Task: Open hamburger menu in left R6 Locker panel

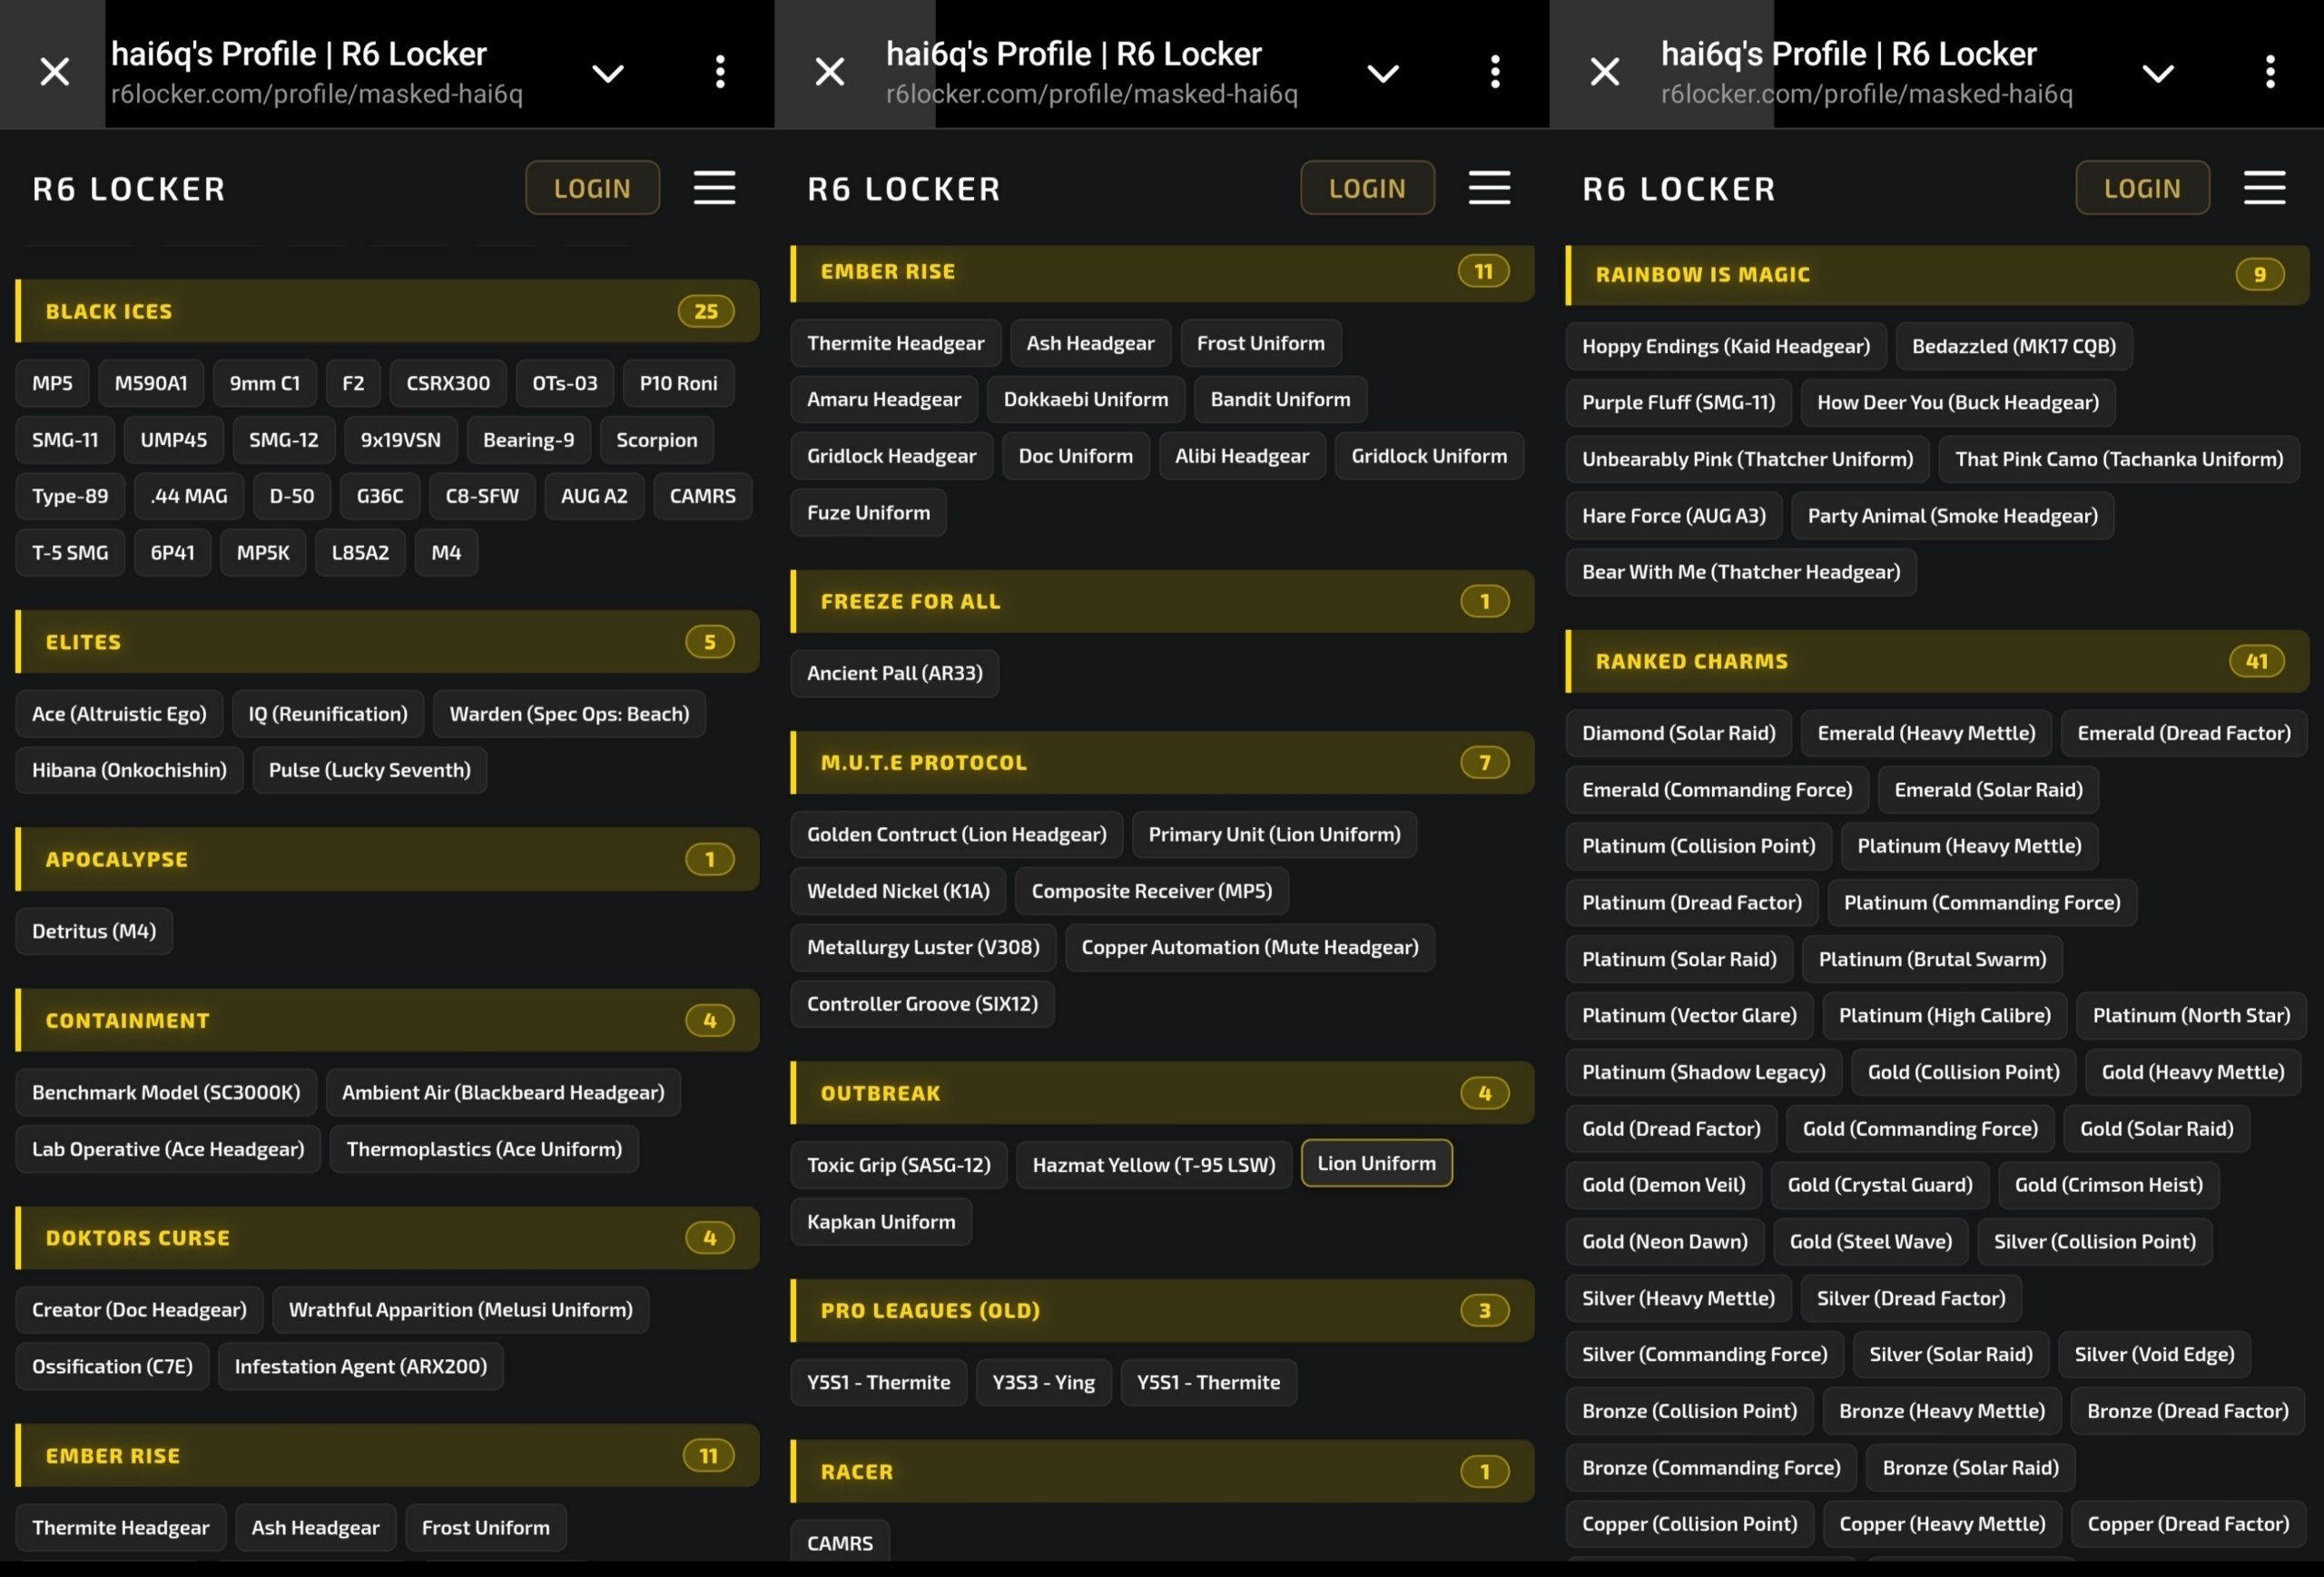Action: tap(714, 187)
